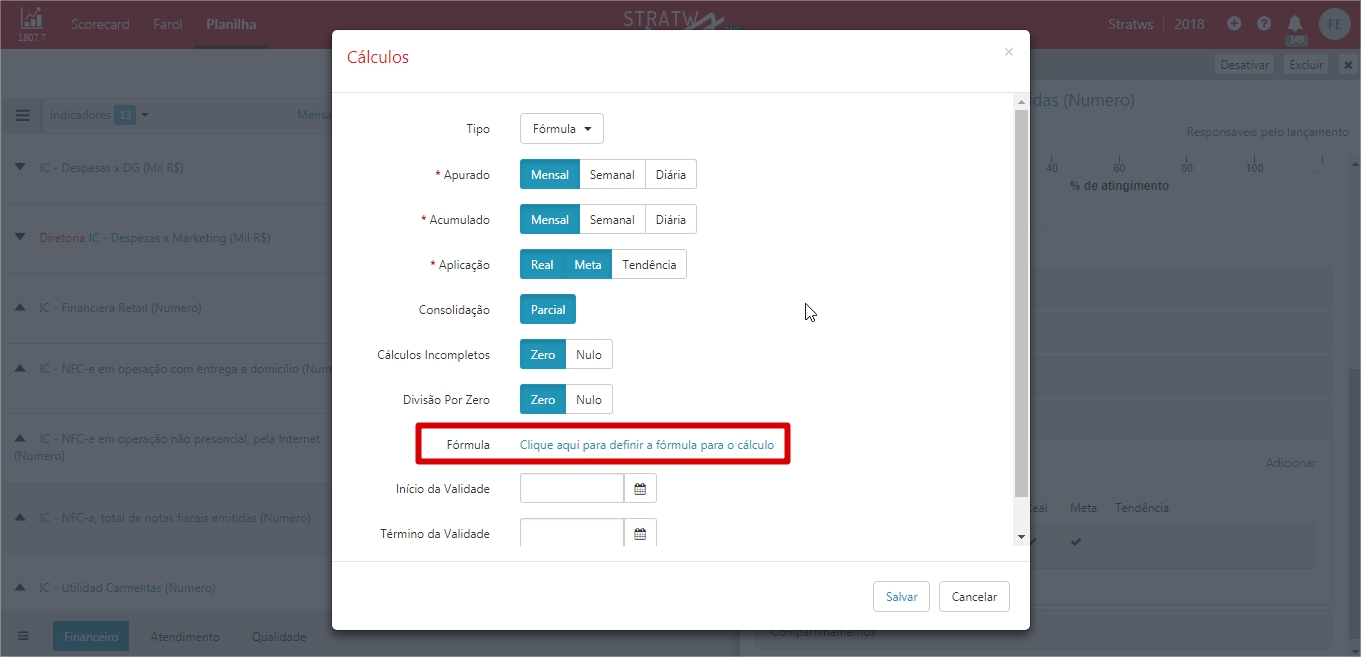Switch to the Financeiro bottom tab
This screenshot has height=657, width=1361.
[91, 637]
